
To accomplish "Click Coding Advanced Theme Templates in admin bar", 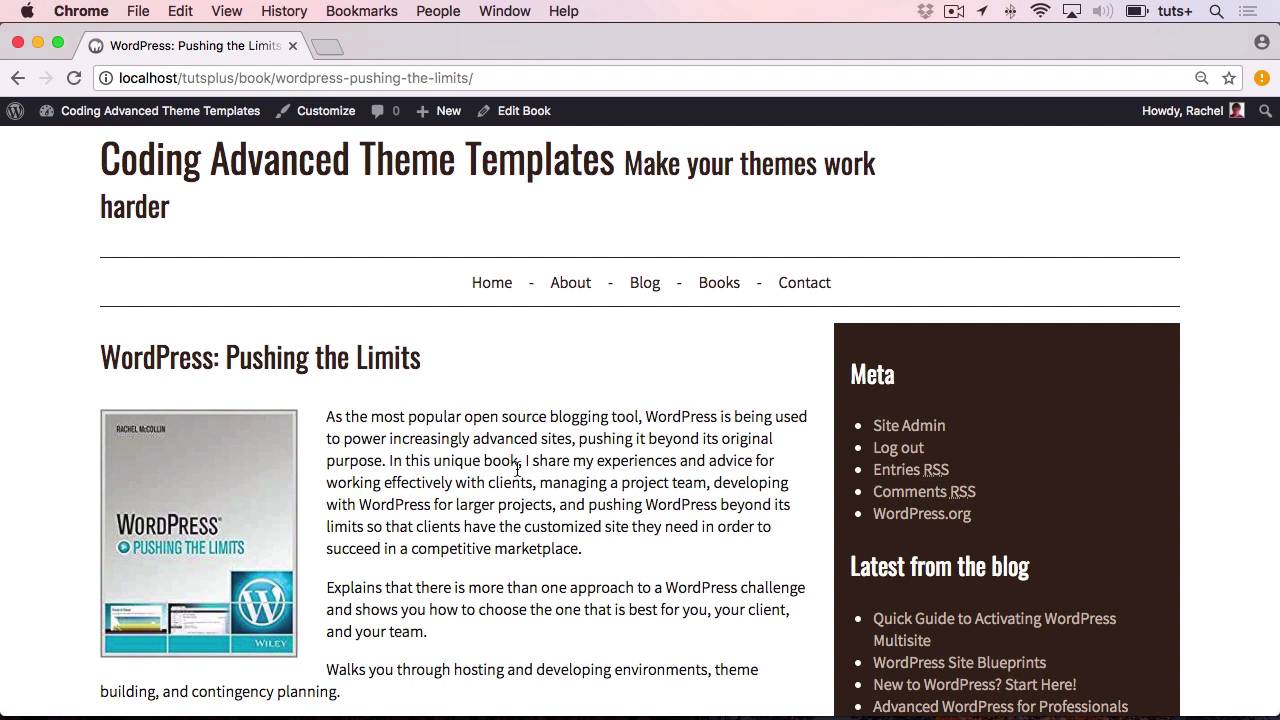I will pyautogui.click(x=160, y=111).
